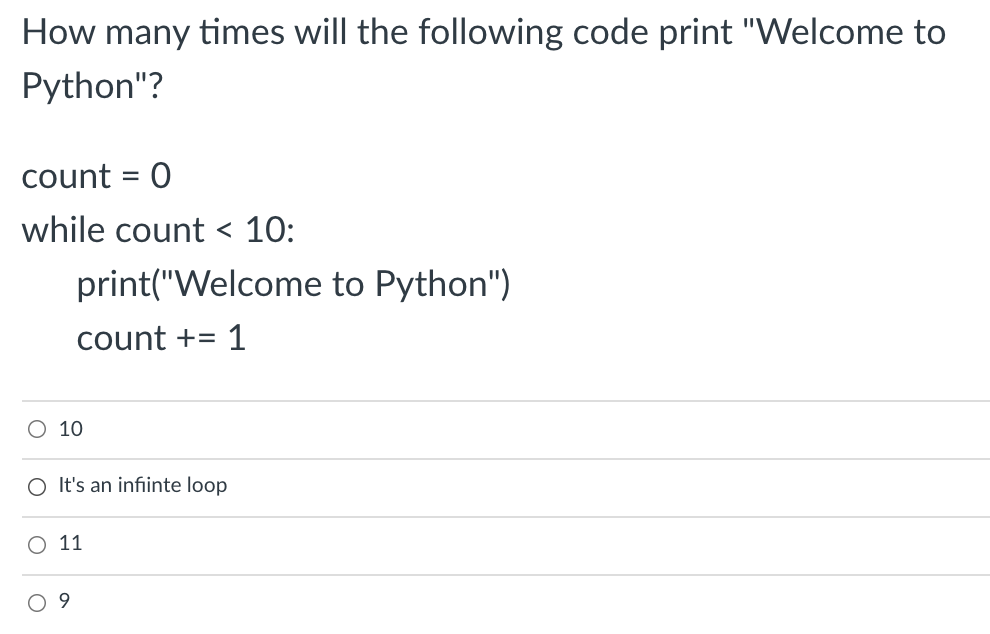Pick the radio button for answer 11
The height and width of the screenshot is (634, 990).
tap(37, 545)
